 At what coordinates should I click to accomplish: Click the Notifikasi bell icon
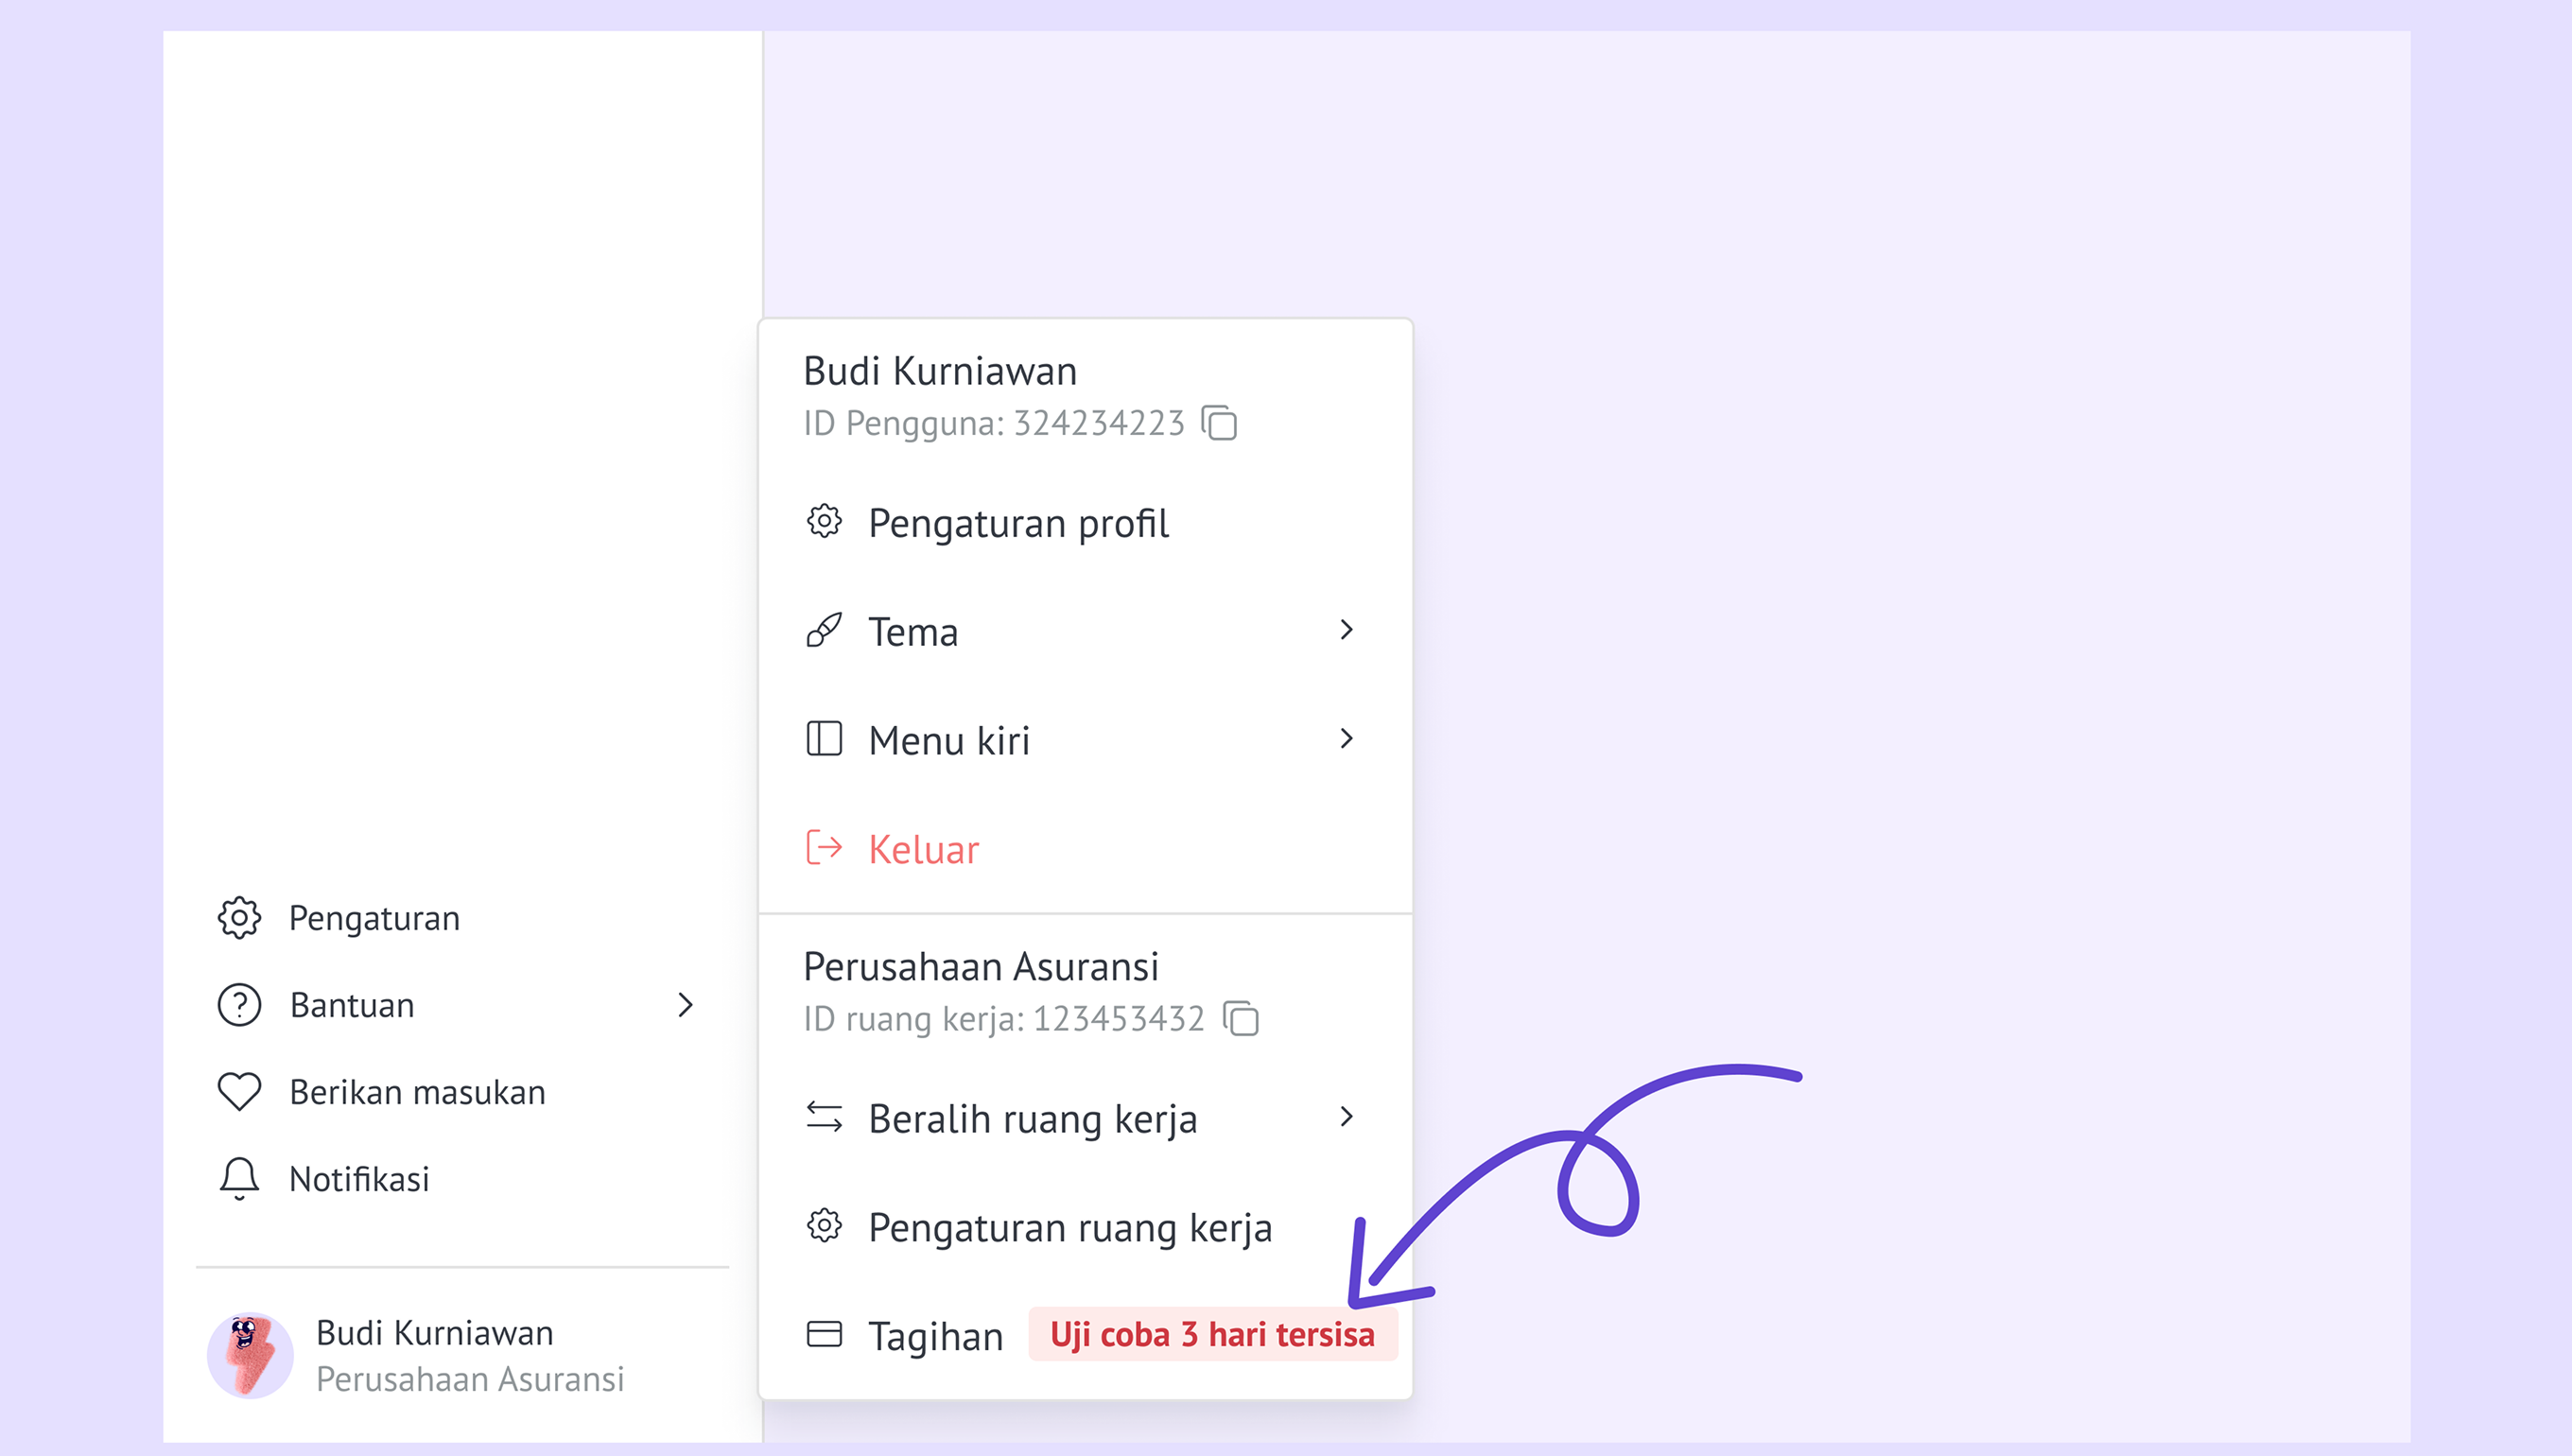[239, 1178]
